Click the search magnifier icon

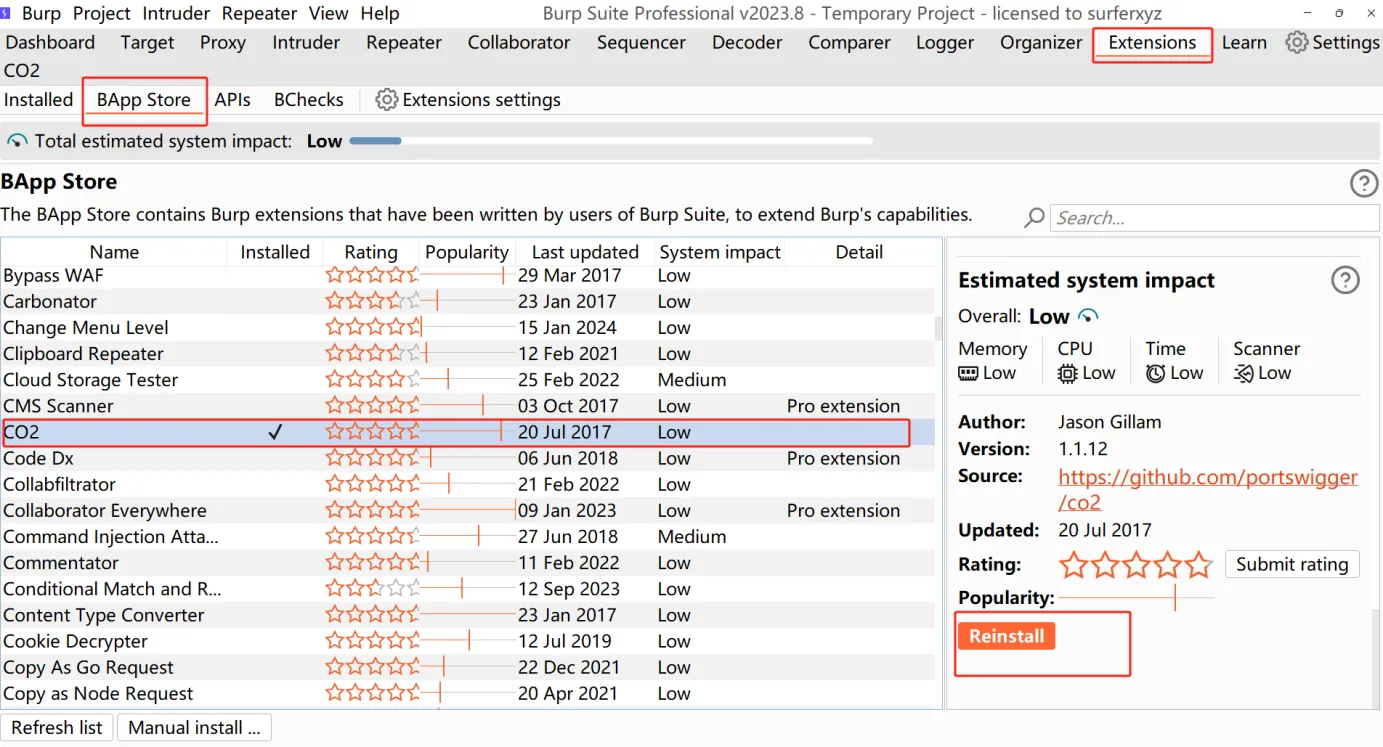[1035, 218]
